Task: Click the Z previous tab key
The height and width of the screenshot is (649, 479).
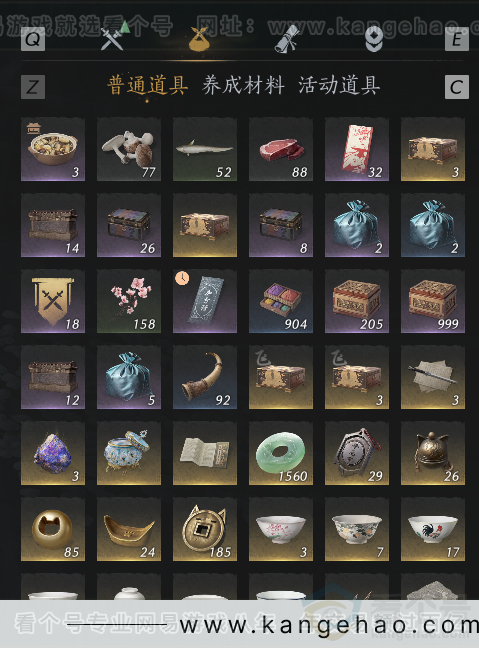Action: pyautogui.click(x=33, y=87)
